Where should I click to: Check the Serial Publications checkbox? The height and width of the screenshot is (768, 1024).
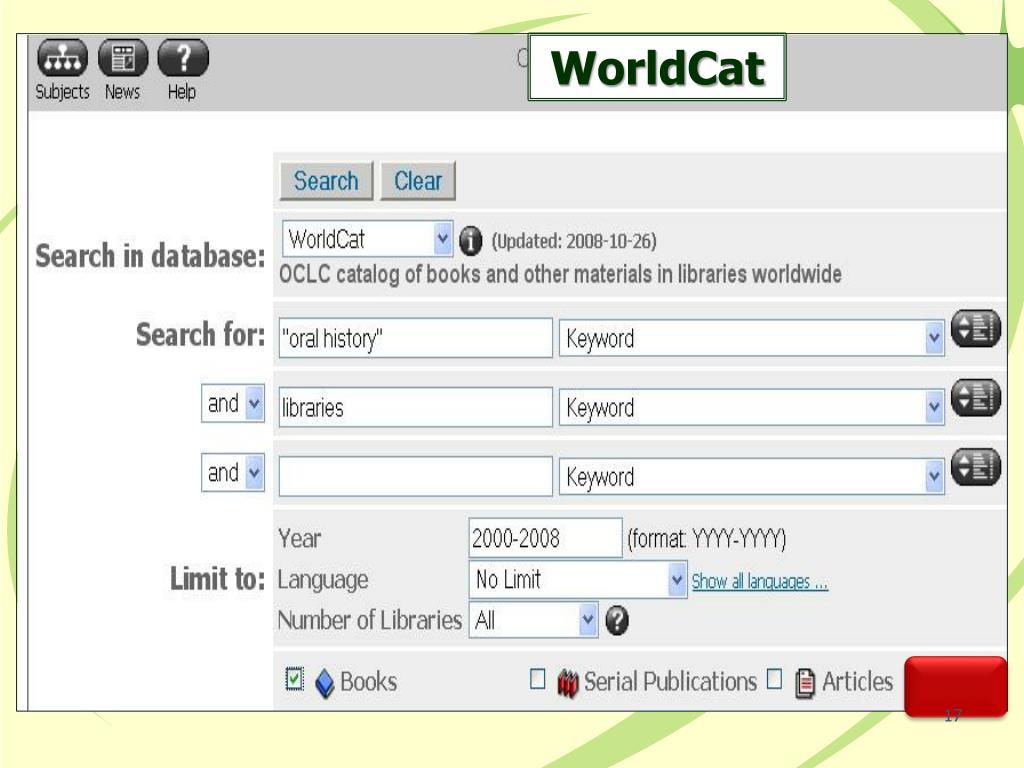(x=537, y=679)
